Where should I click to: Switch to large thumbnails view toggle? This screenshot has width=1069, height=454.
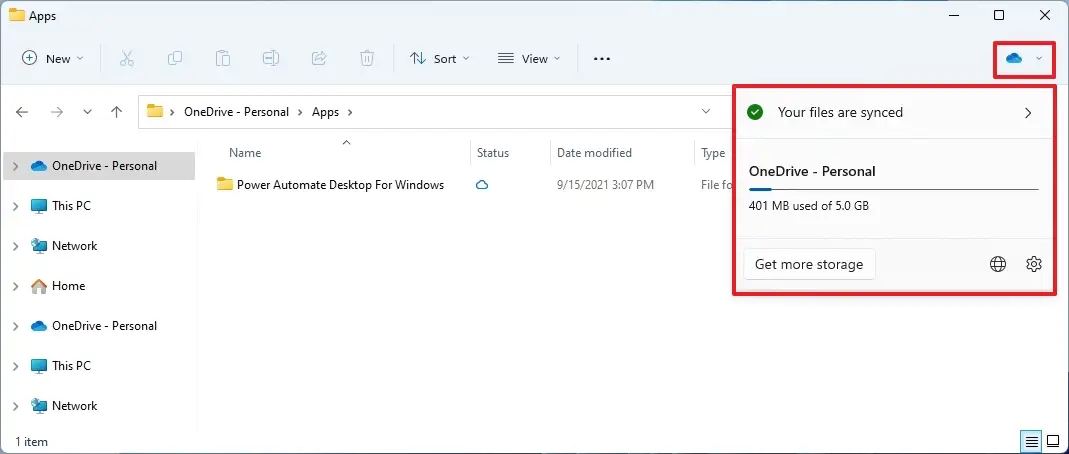(x=1052, y=441)
